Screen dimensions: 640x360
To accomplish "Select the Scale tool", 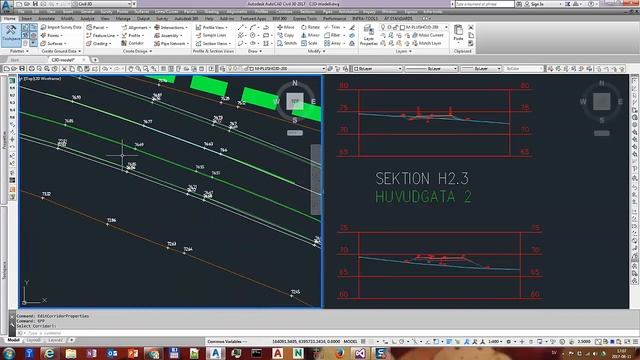I will click(309, 43).
